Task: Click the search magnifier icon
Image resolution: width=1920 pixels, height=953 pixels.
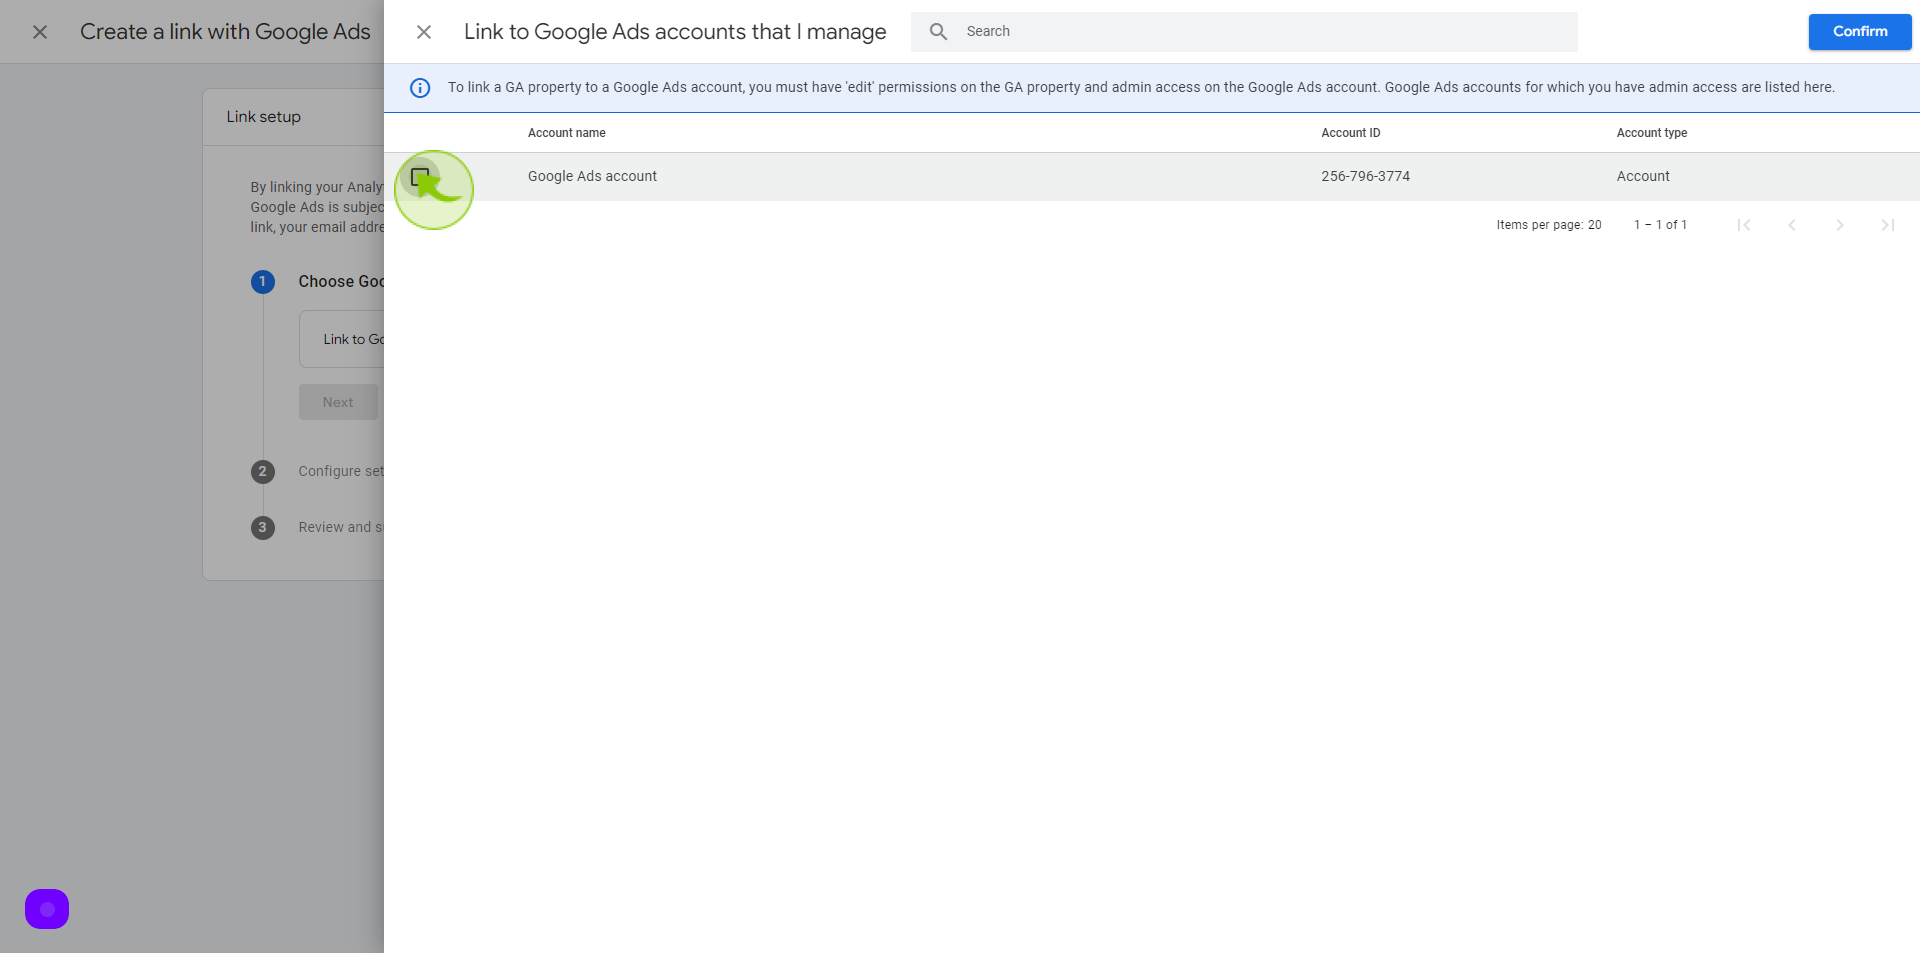Action: tap(938, 32)
